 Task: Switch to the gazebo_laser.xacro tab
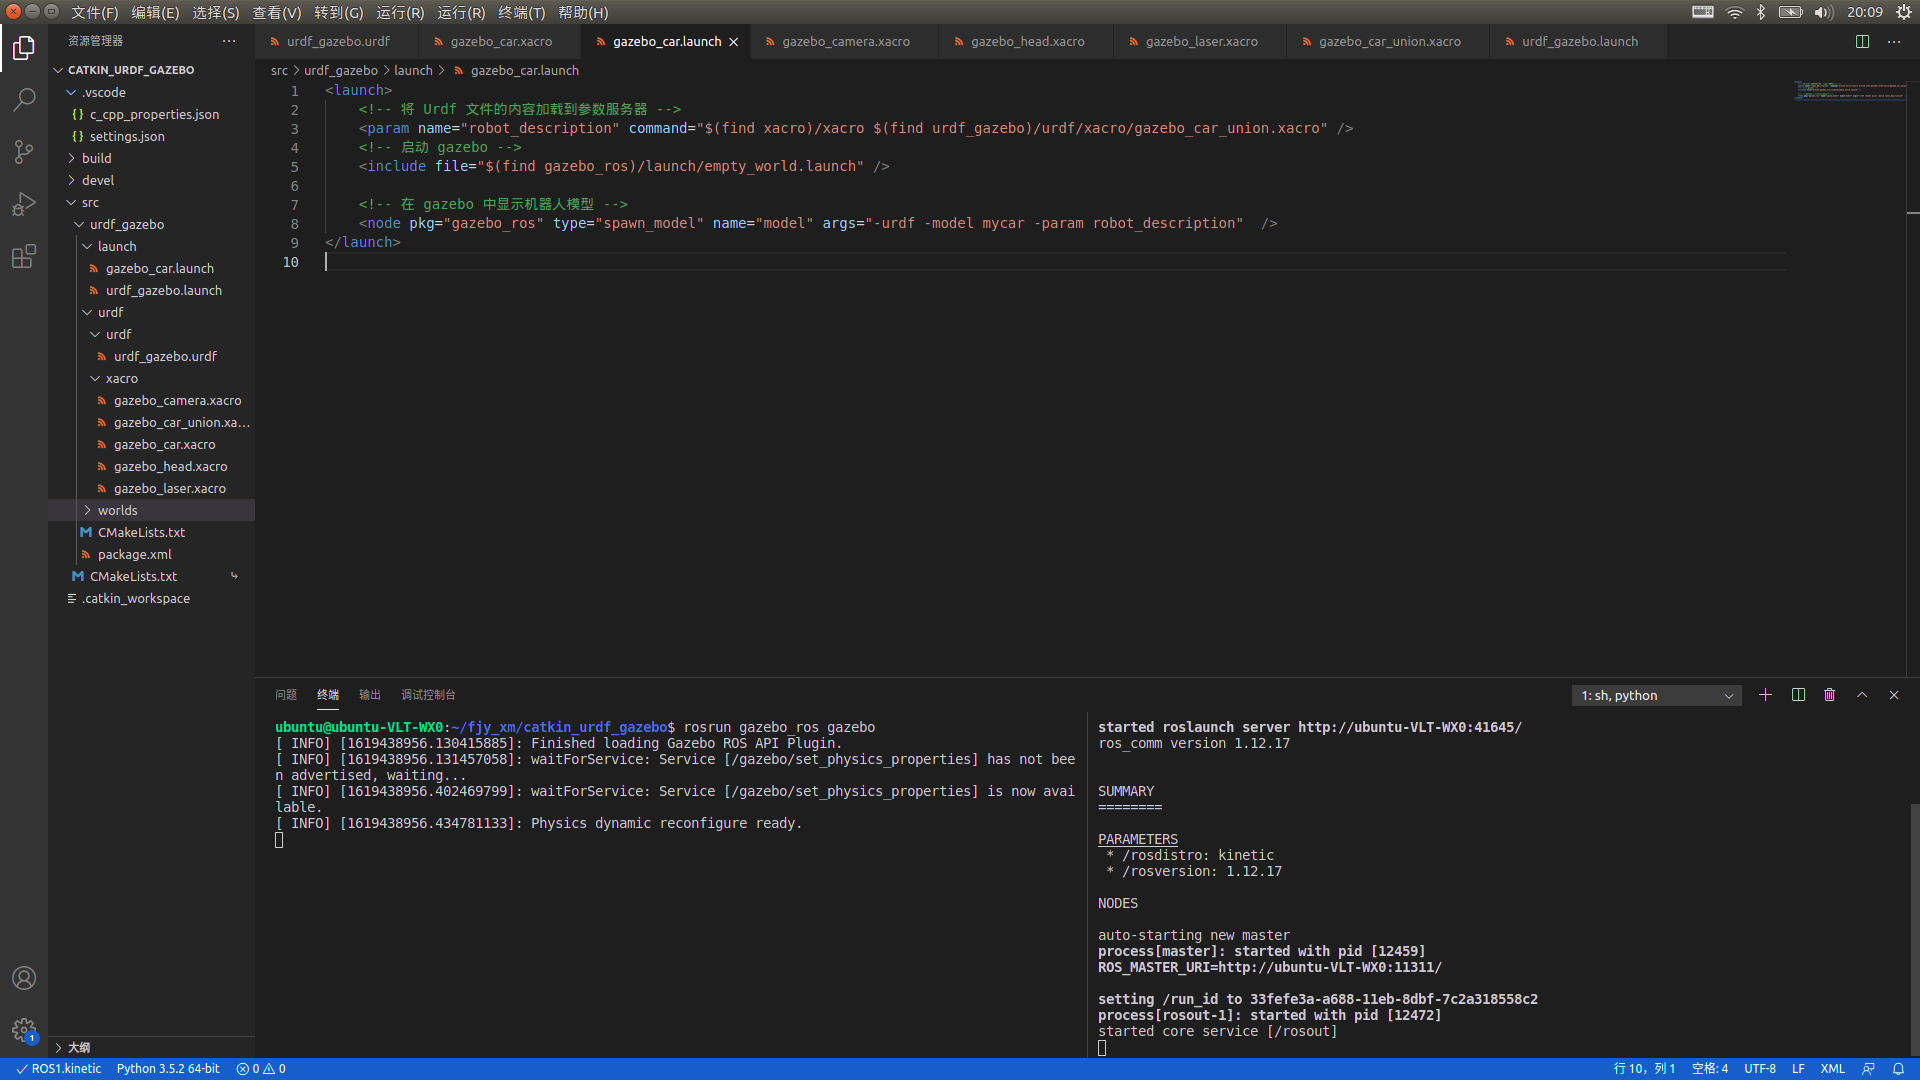click(x=1201, y=42)
